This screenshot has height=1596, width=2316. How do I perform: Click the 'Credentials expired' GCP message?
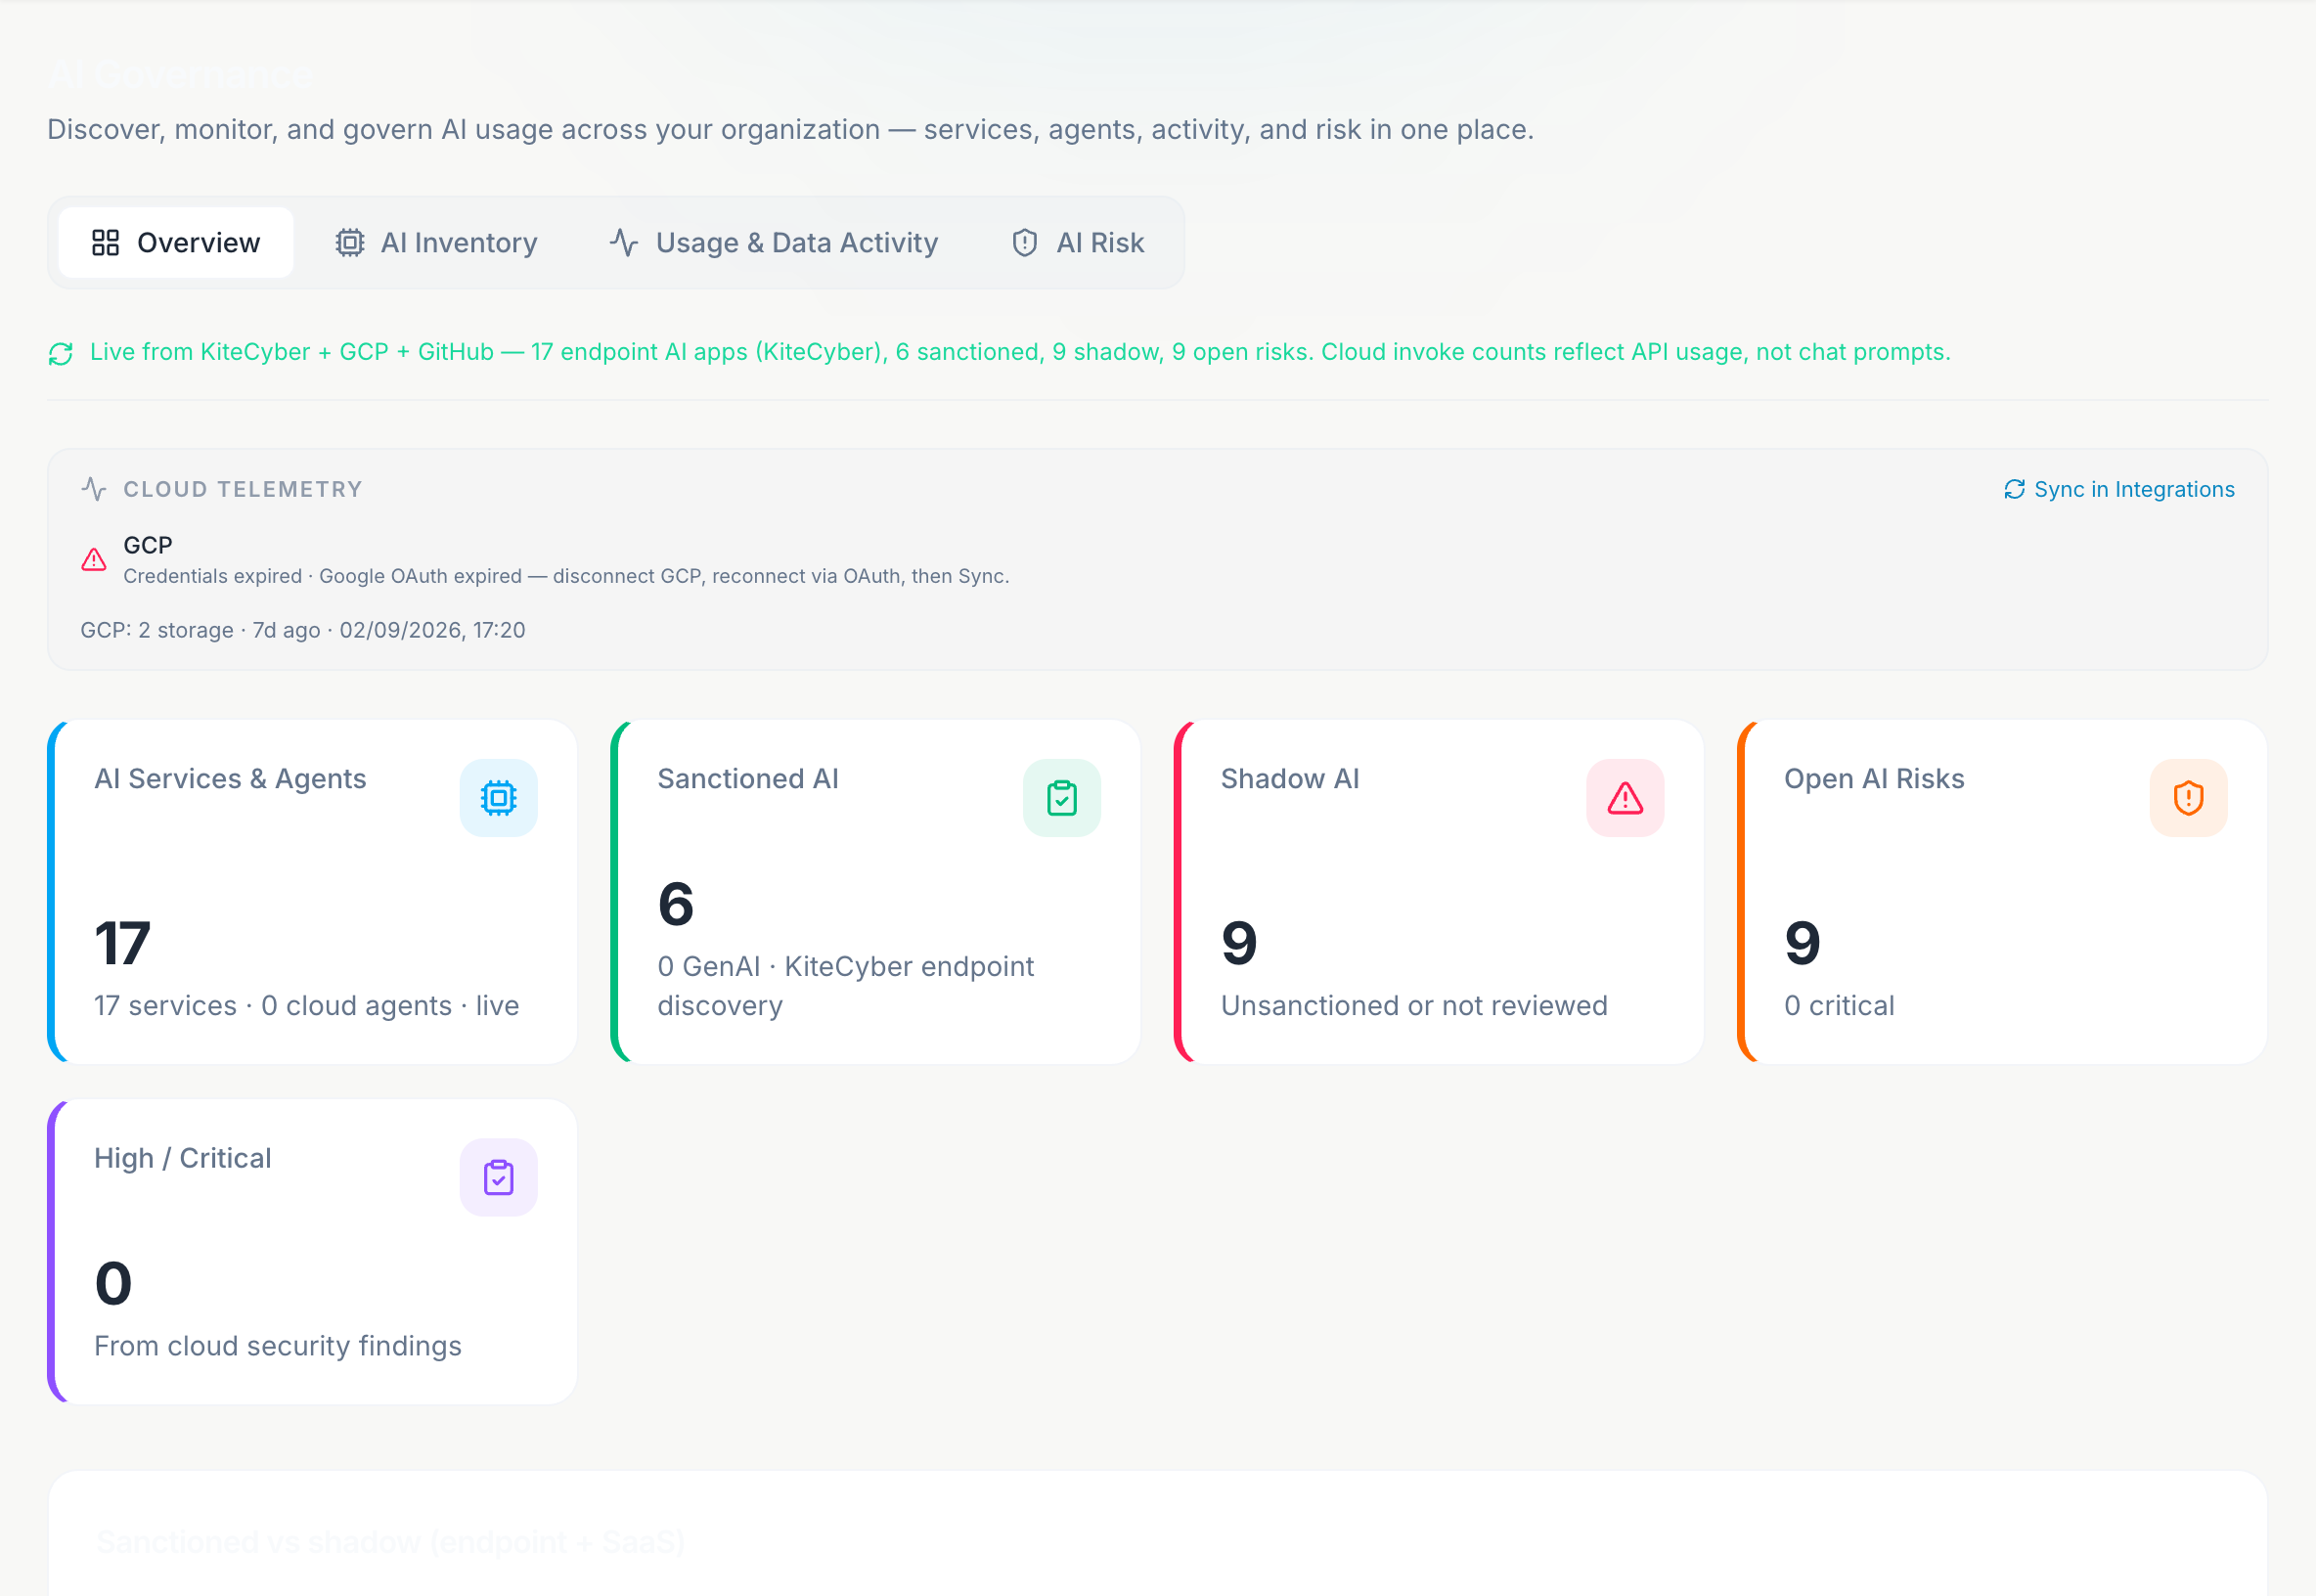[x=566, y=576]
